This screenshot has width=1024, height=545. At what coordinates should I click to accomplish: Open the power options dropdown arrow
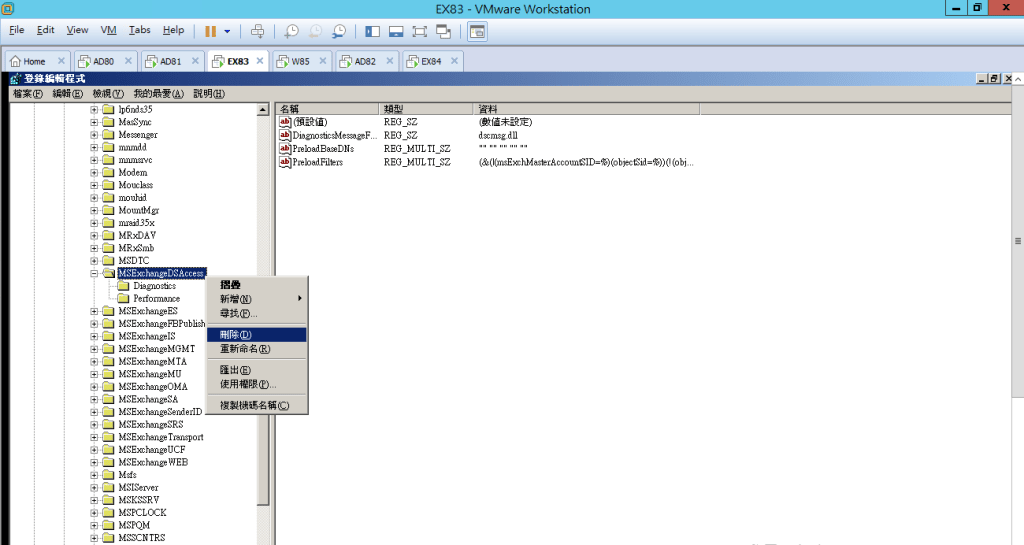pyautogui.click(x=227, y=31)
